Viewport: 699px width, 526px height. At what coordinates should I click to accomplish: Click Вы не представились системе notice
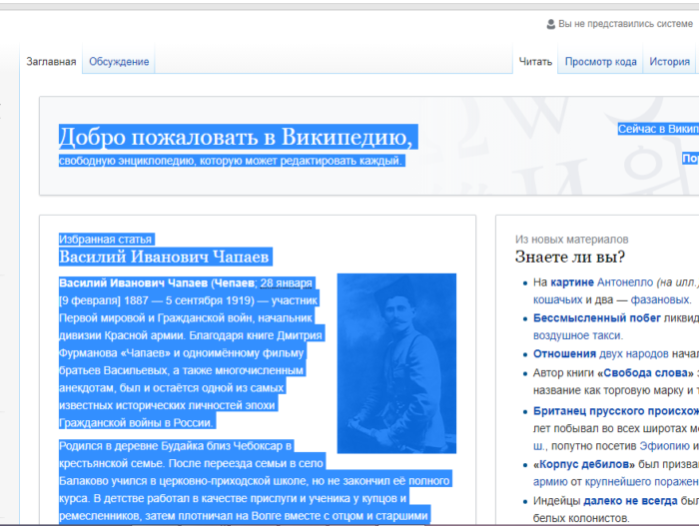(625, 24)
